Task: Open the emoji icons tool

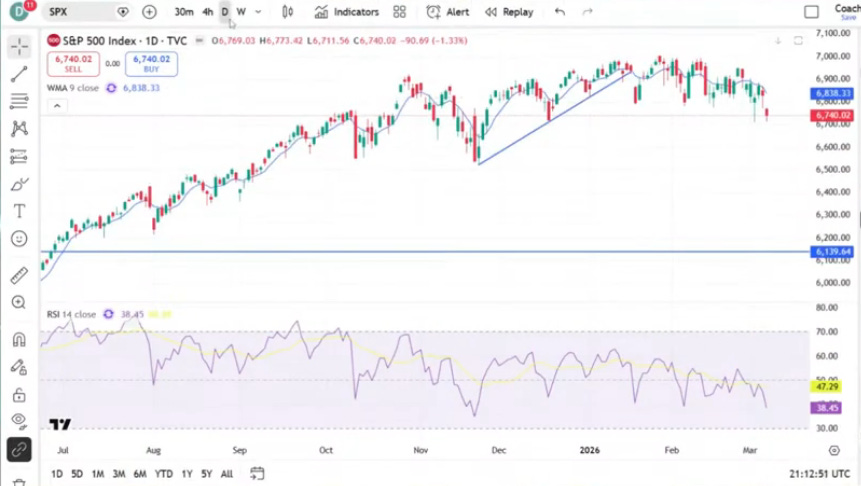Action: click(x=19, y=239)
